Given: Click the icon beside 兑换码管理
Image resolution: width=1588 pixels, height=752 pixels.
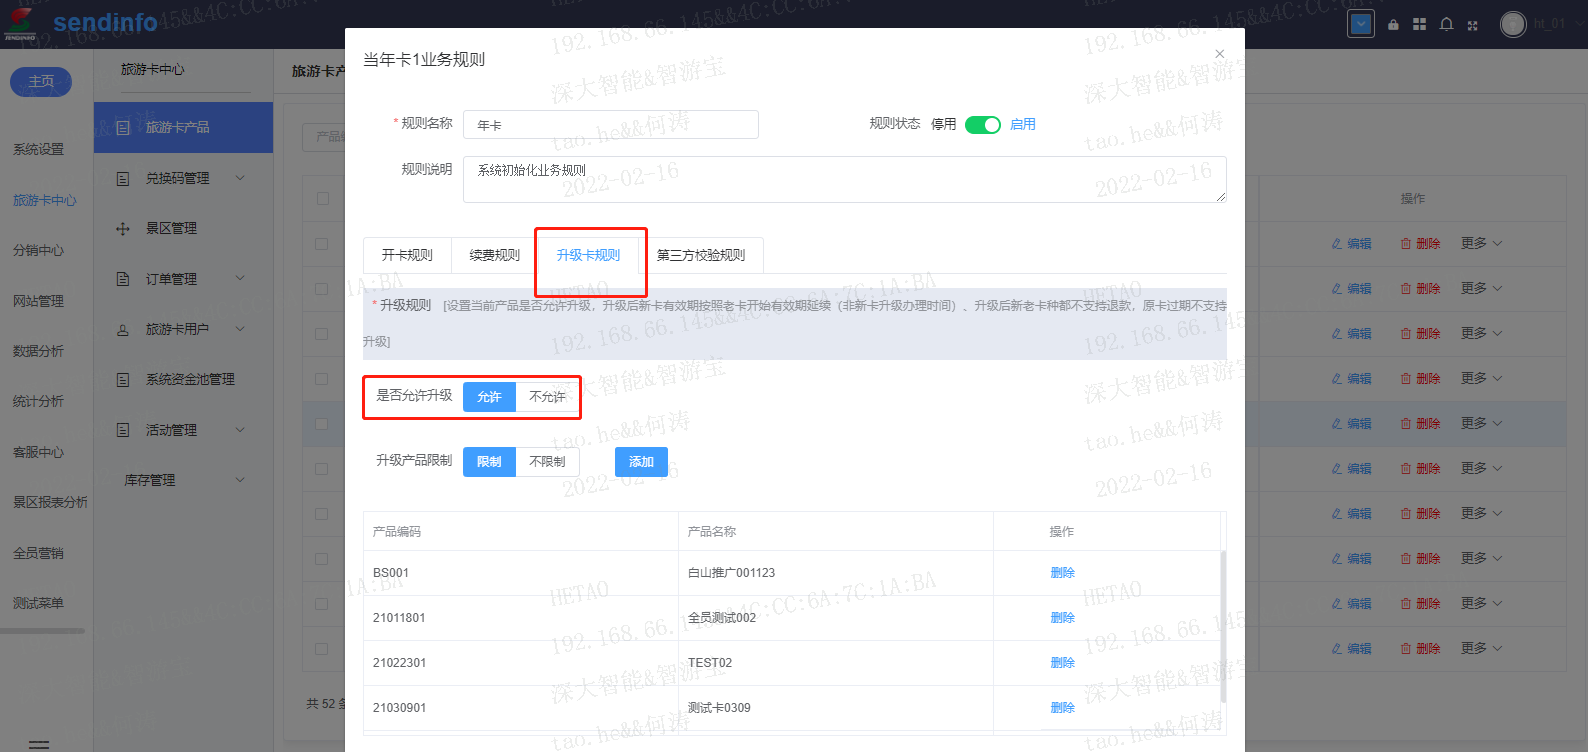Looking at the screenshot, I should 123,178.
